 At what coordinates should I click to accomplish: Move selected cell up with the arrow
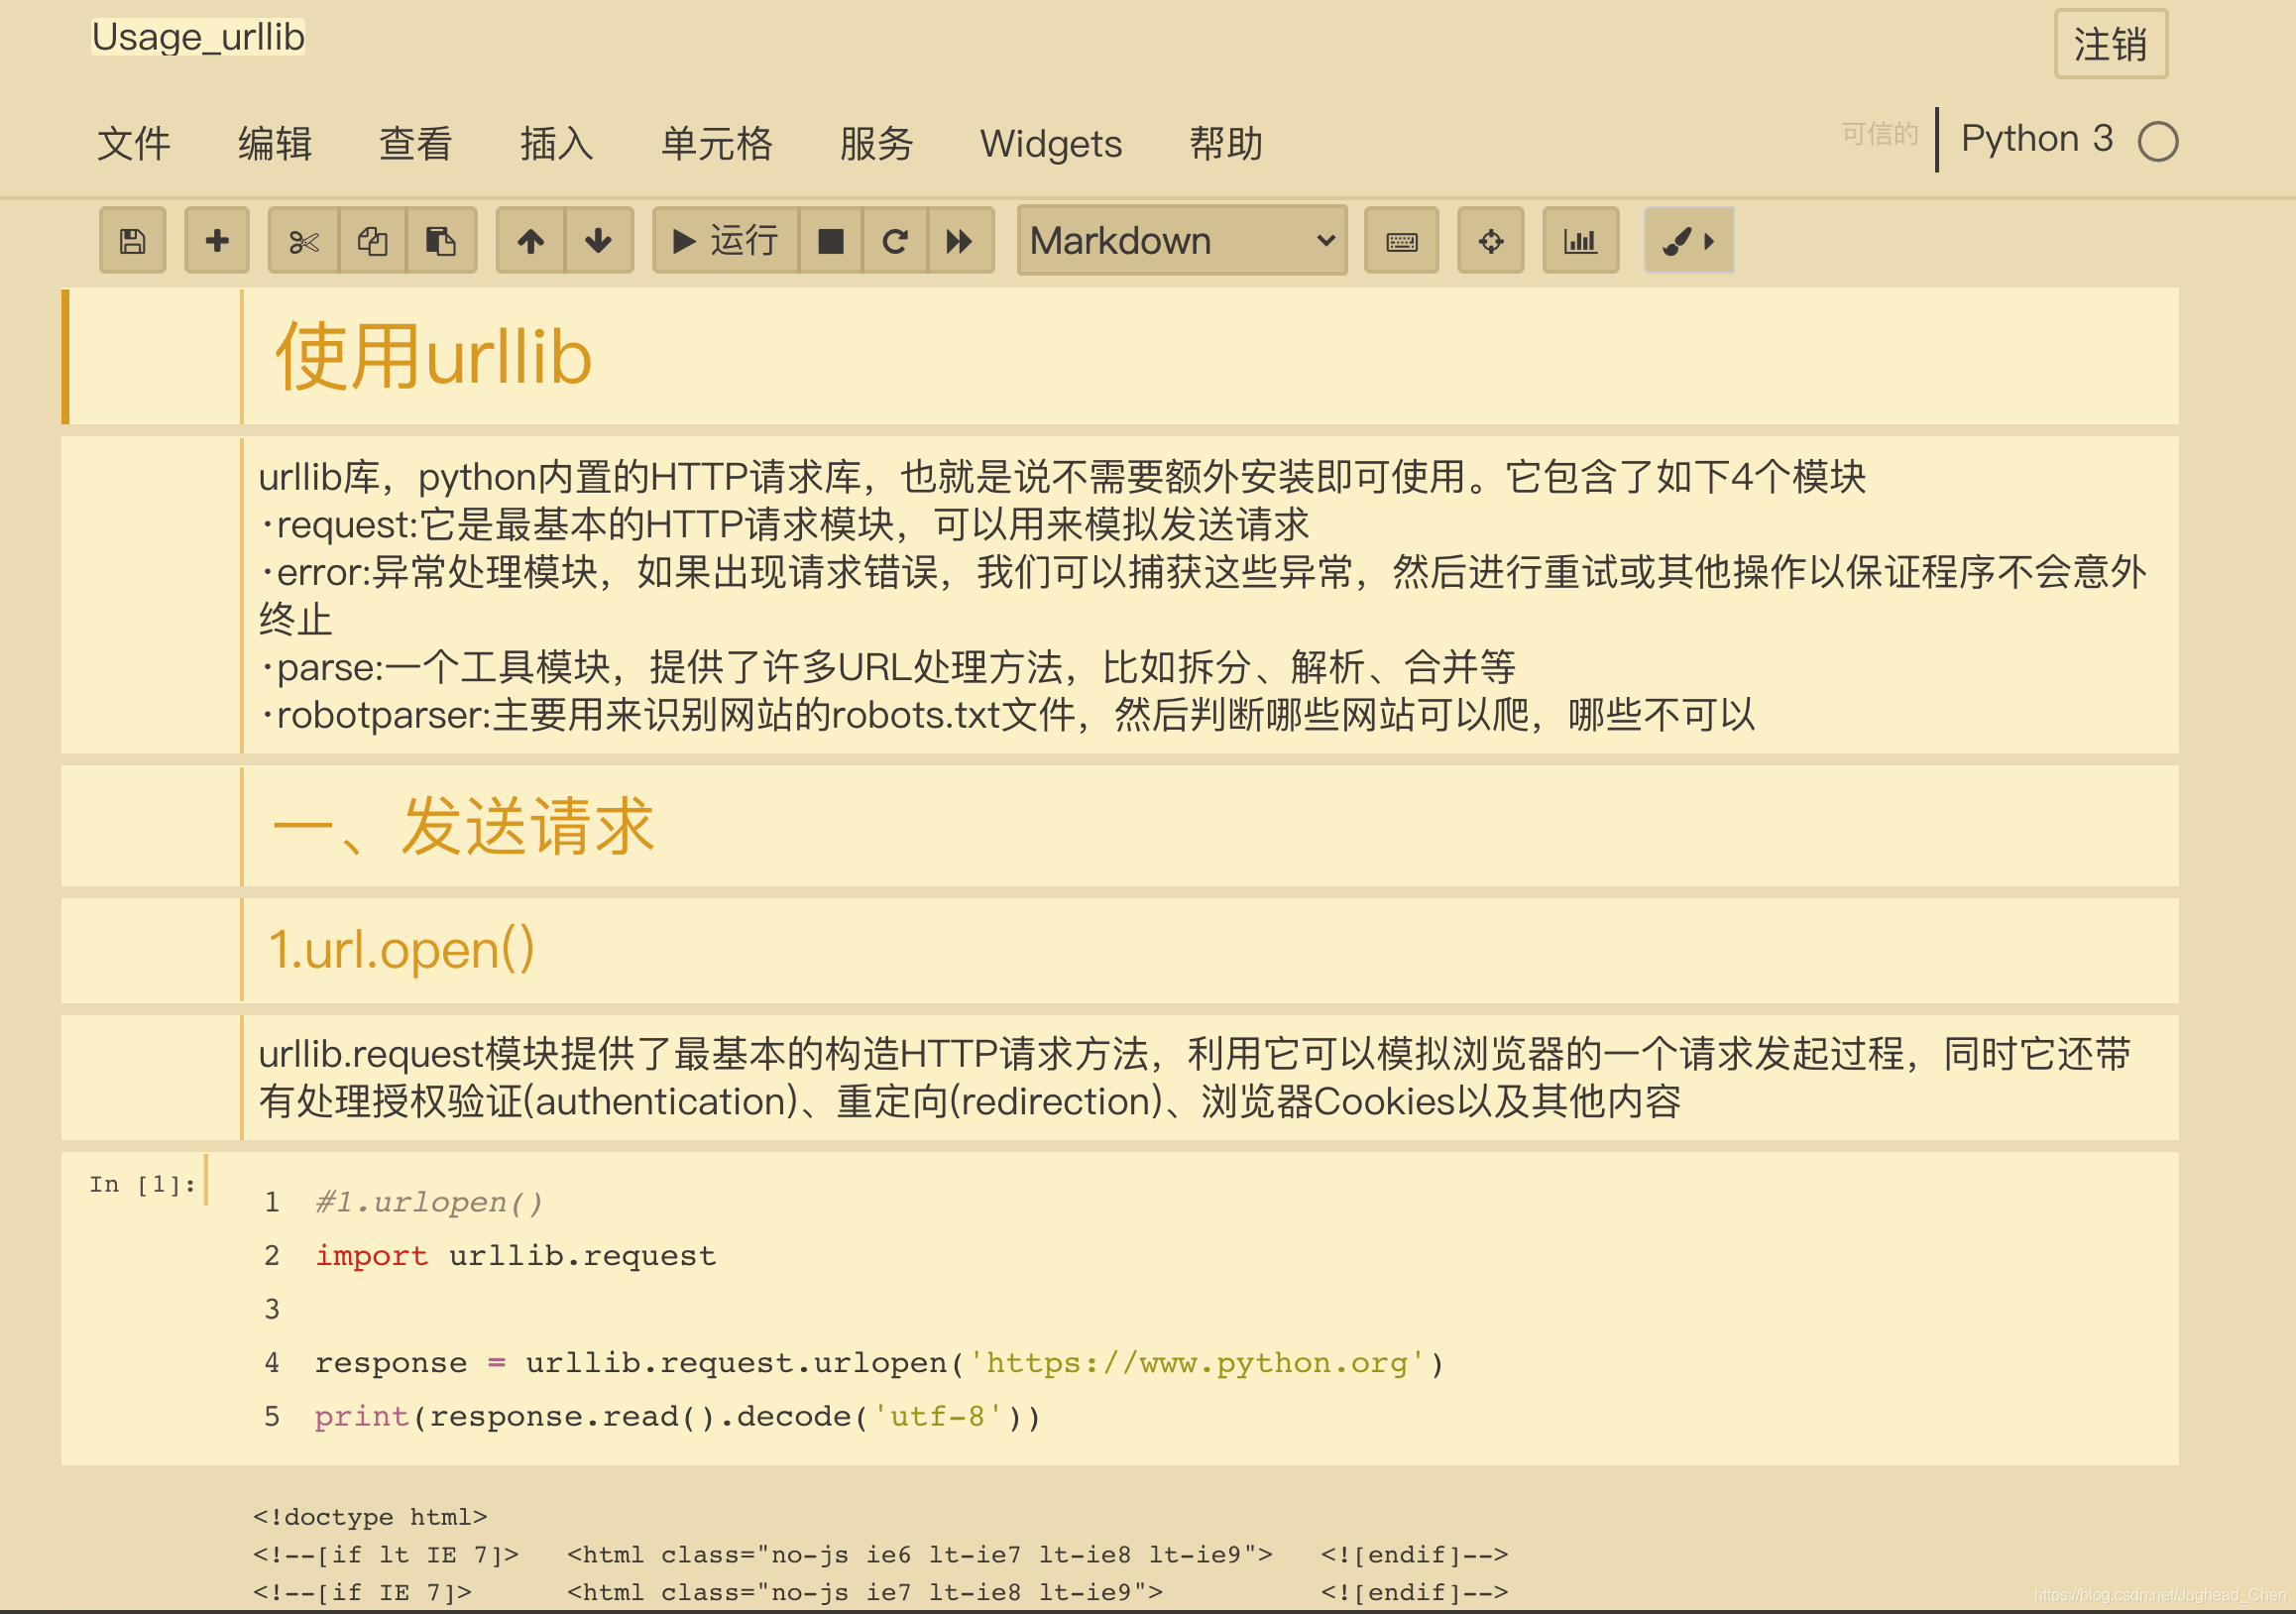click(x=531, y=241)
